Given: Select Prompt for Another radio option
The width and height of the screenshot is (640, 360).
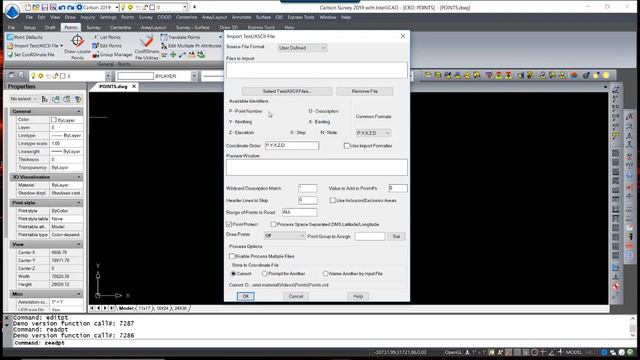Looking at the screenshot, I should [264, 273].
